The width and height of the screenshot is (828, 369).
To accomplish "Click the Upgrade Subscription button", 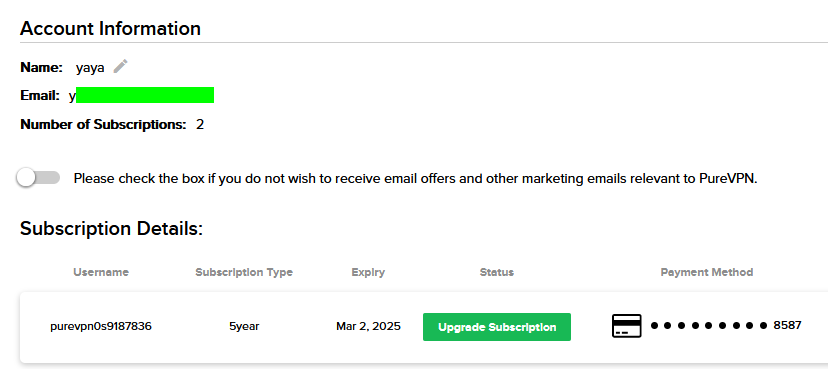I will tap(497, 327).
